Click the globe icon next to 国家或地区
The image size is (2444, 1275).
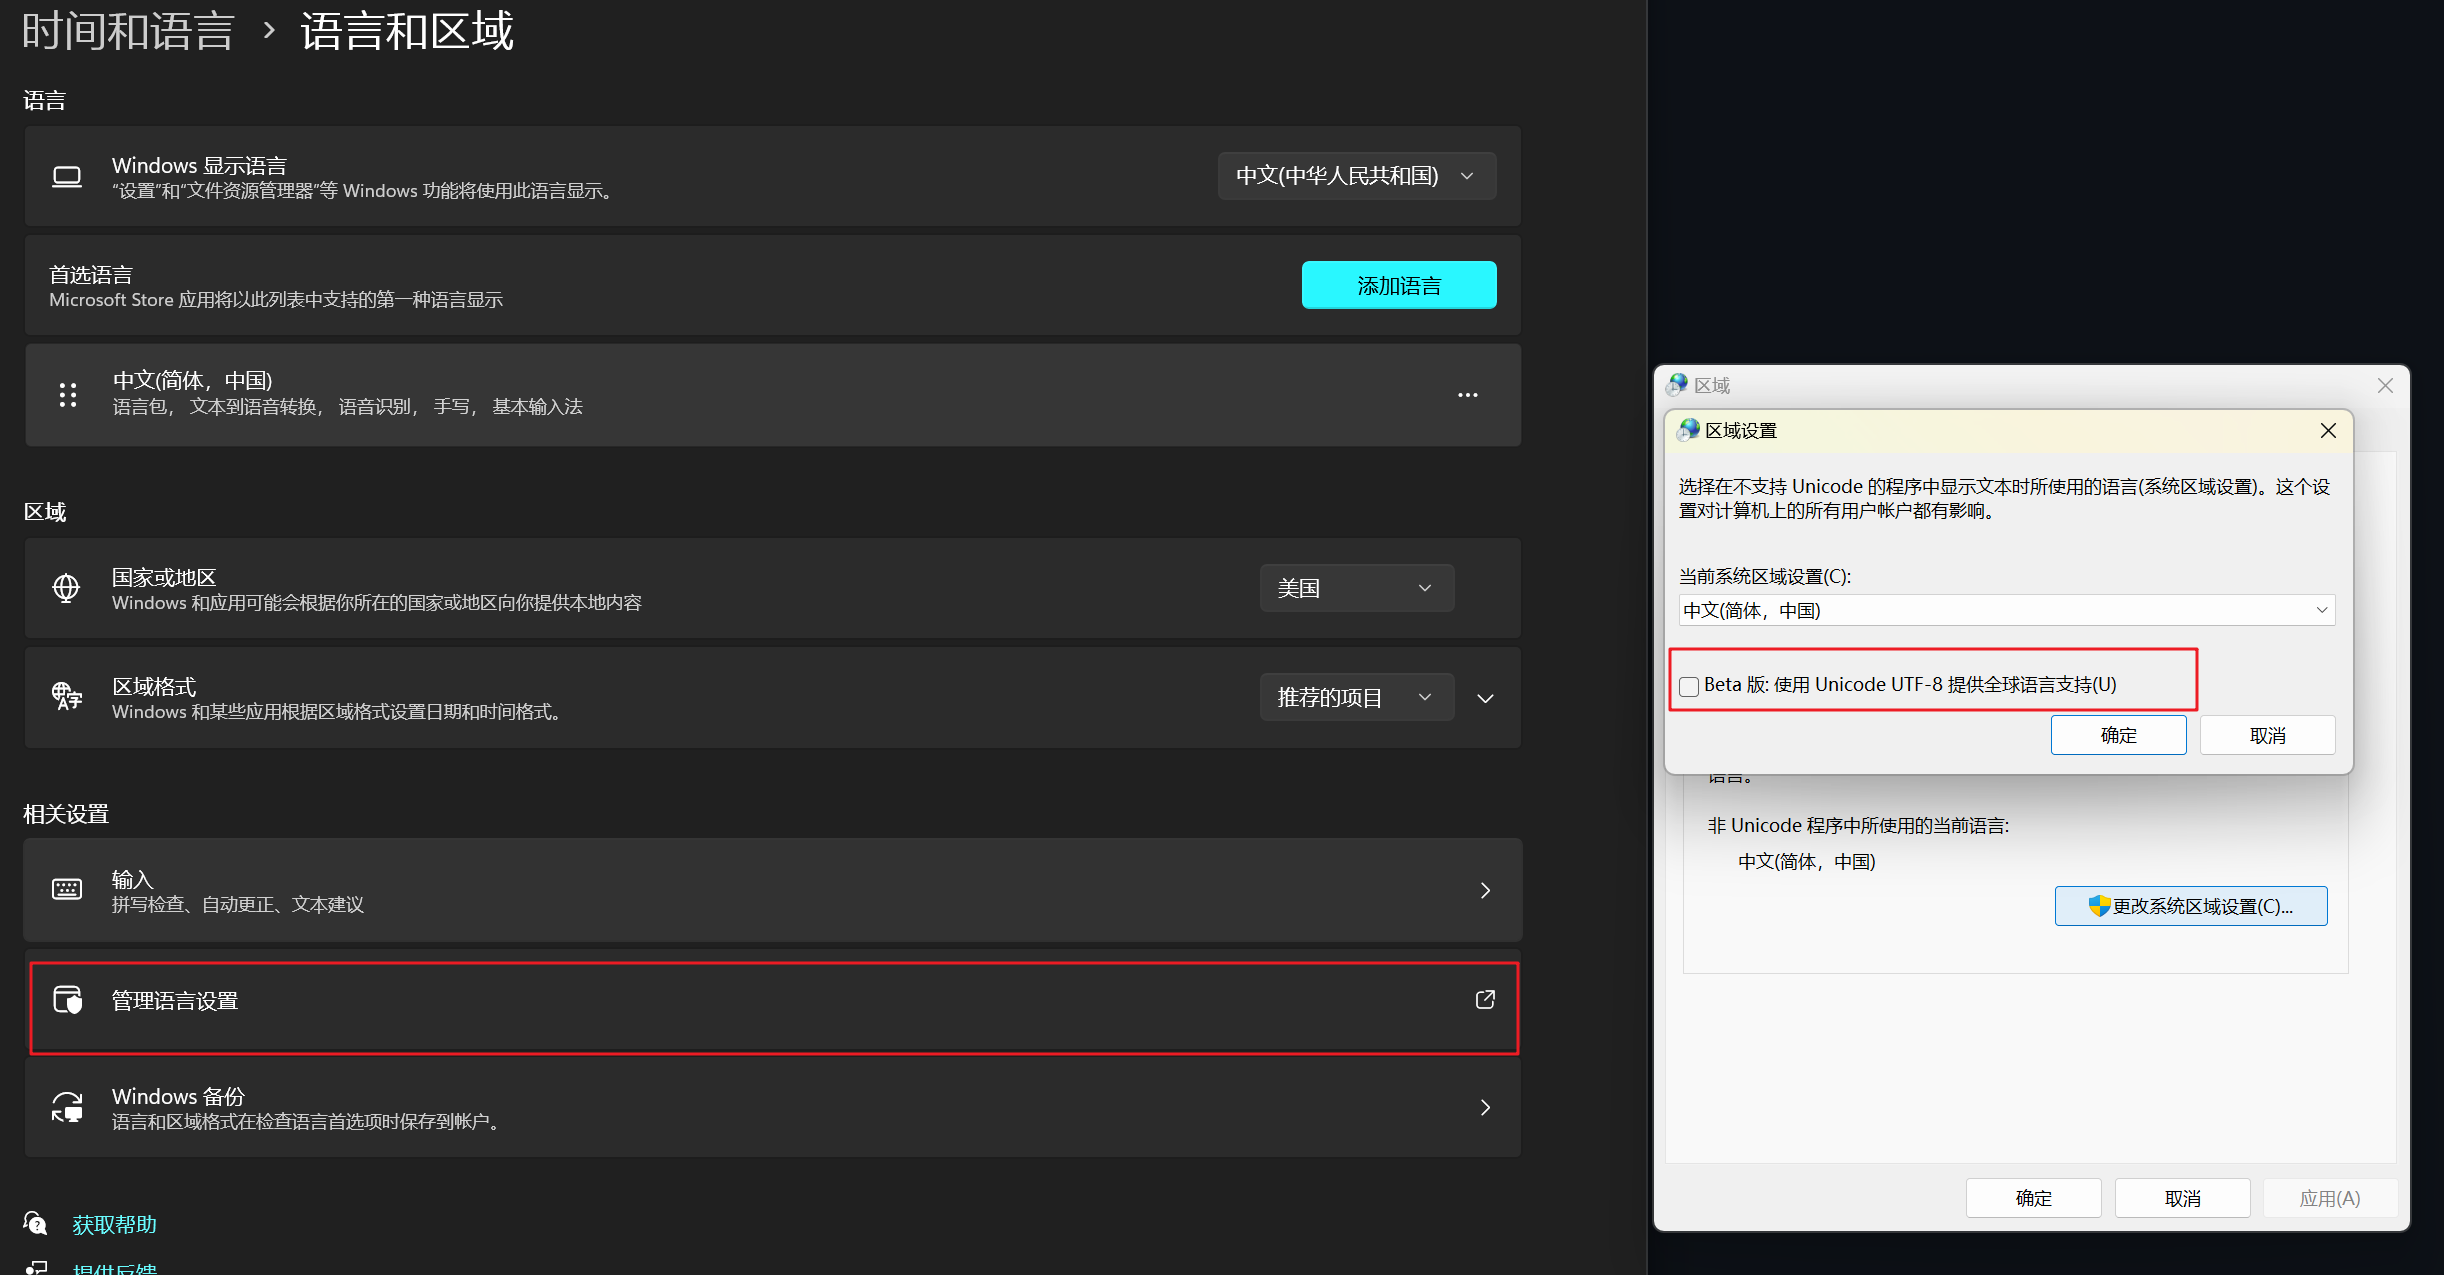[x=66, y=588]
